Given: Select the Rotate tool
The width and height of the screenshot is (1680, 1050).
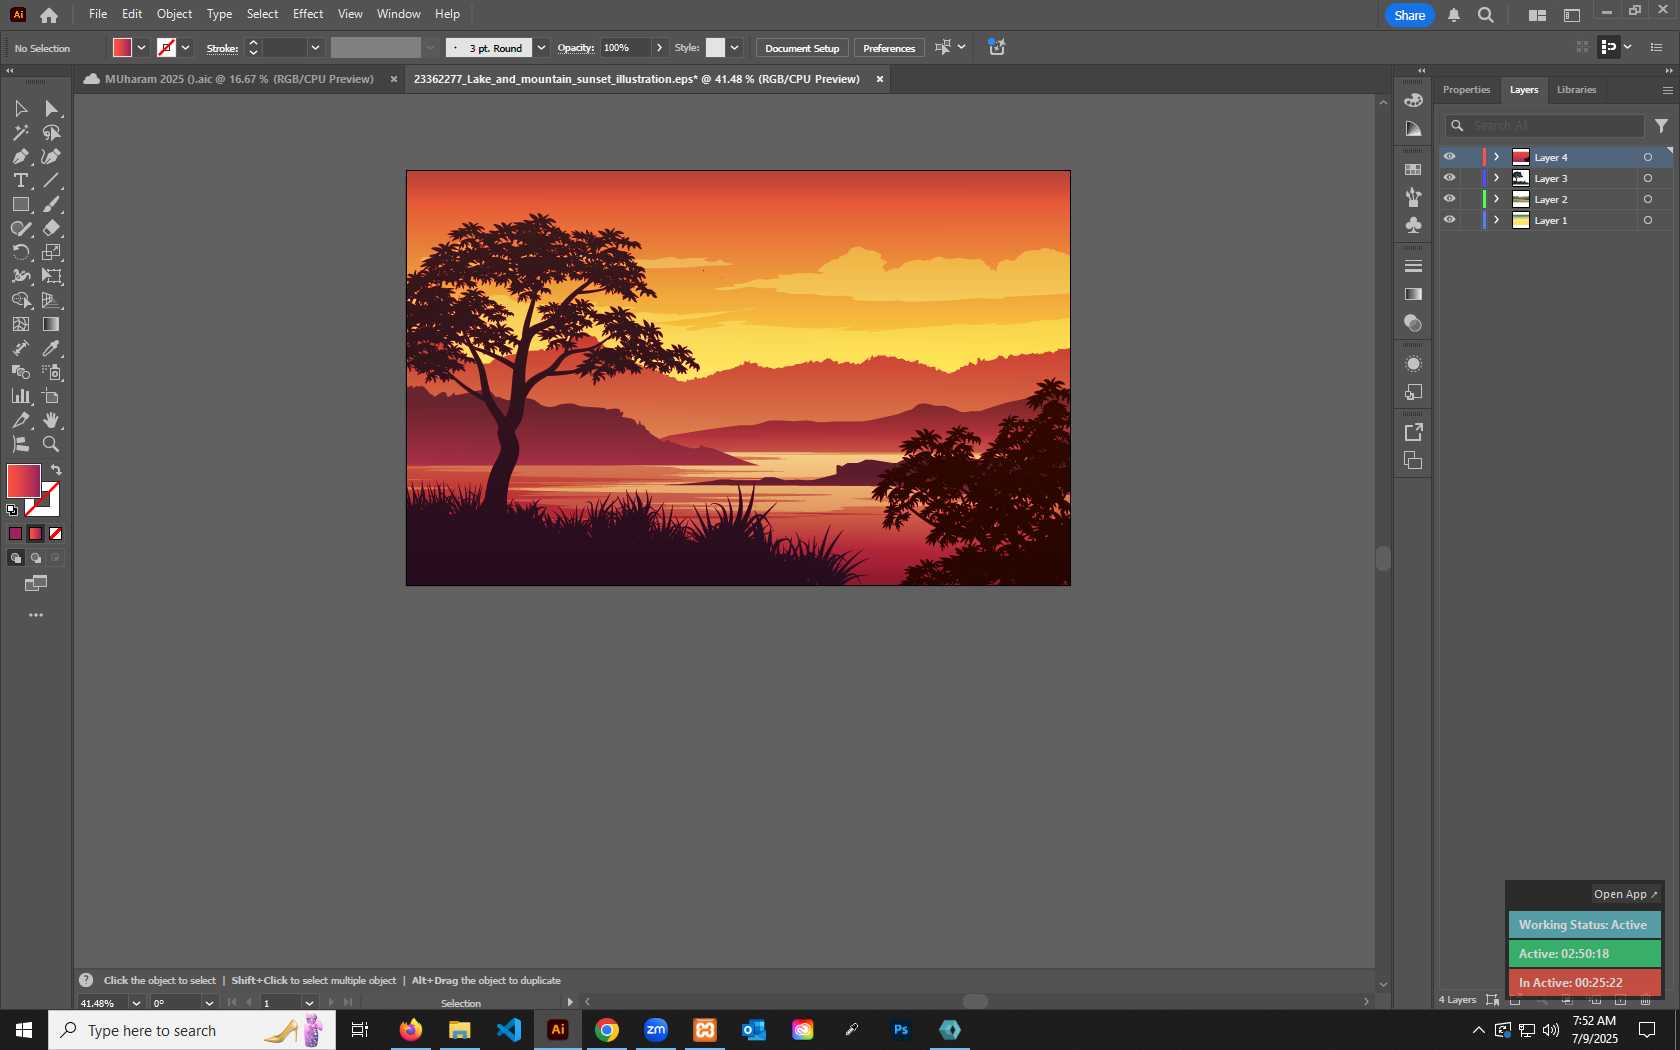Looking at the screenshot, I should 20,252.
